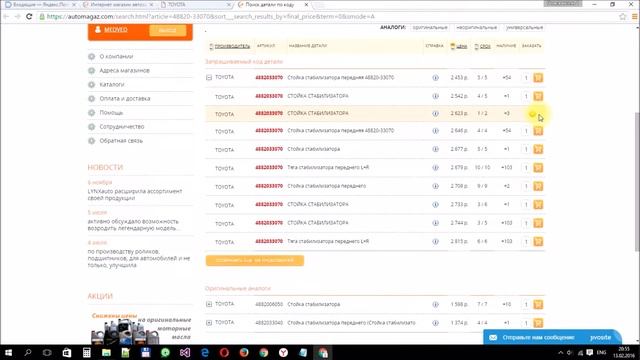Expand the Toyota 1 374 р. analog group

click(209, 323)
